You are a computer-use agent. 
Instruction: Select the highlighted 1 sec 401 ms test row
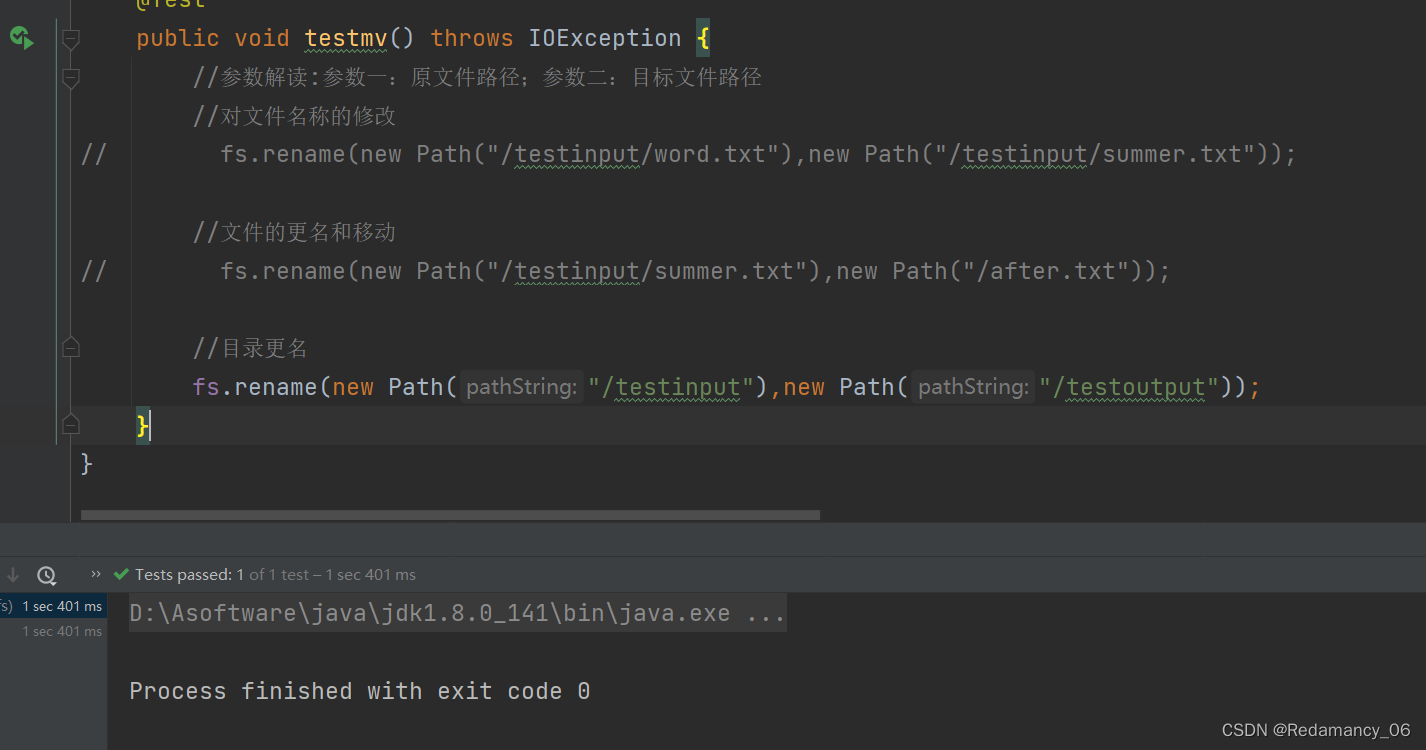click(x=53, y=606)
